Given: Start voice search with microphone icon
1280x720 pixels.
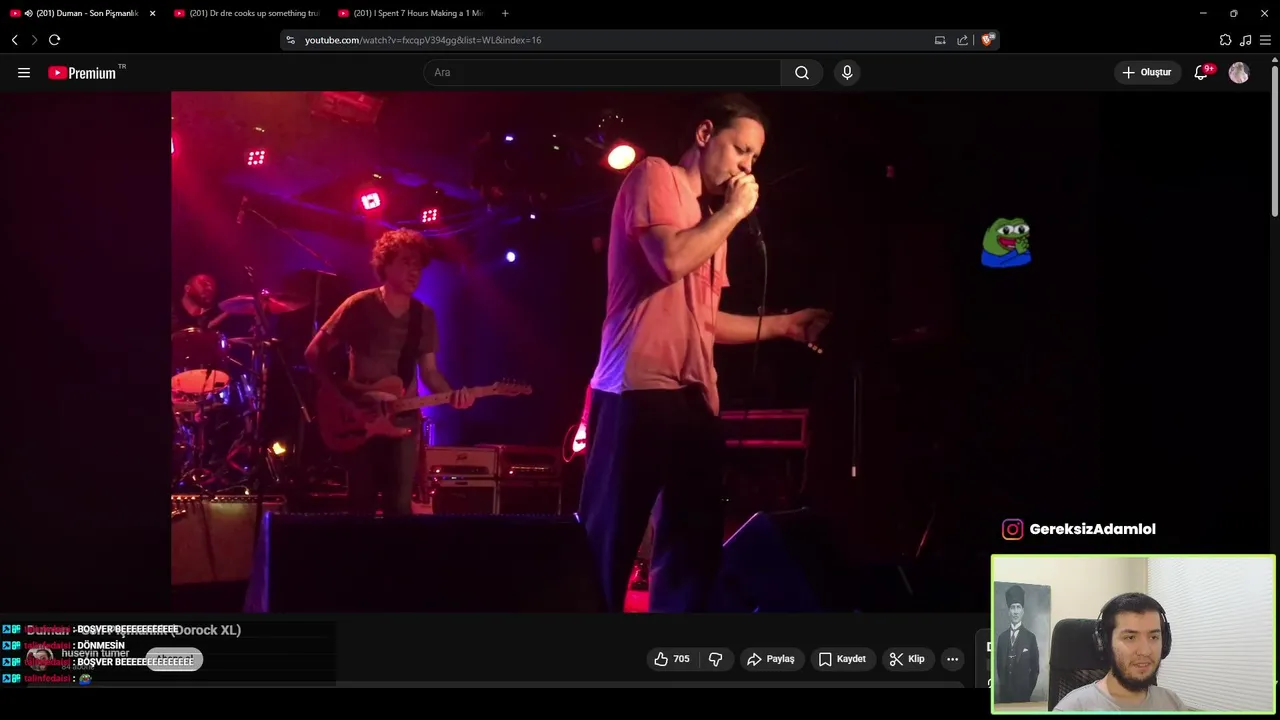Looking at the screenshot, I should 847,72.
